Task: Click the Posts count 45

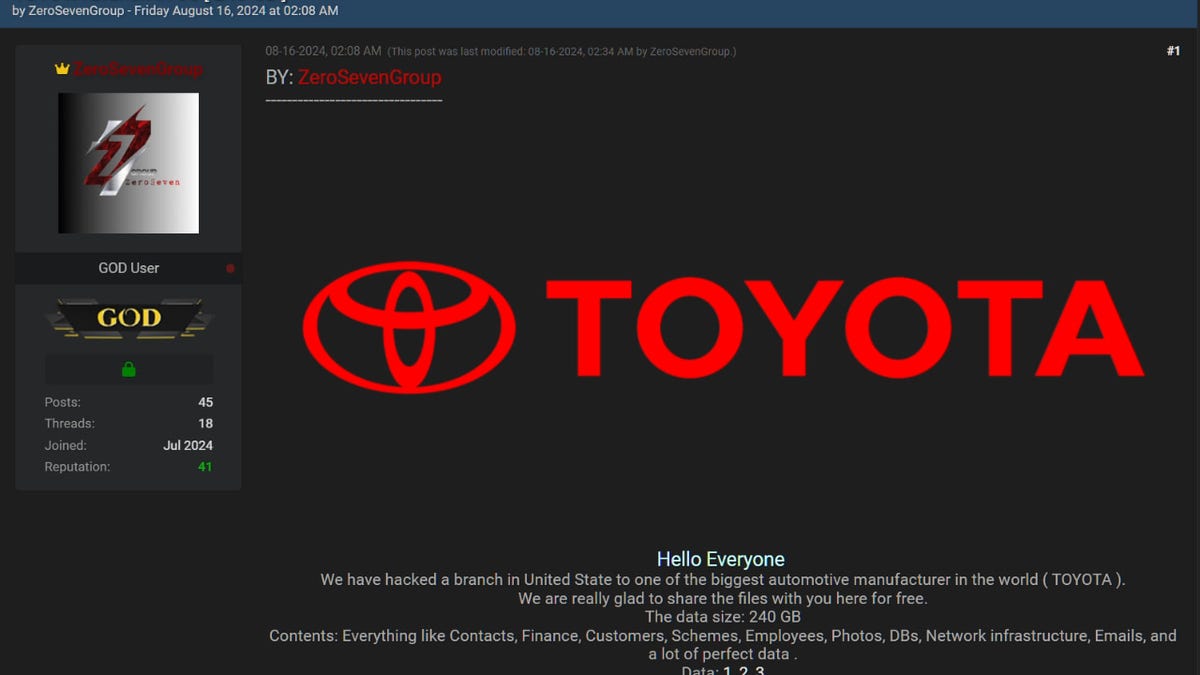Action: [205, 402]
